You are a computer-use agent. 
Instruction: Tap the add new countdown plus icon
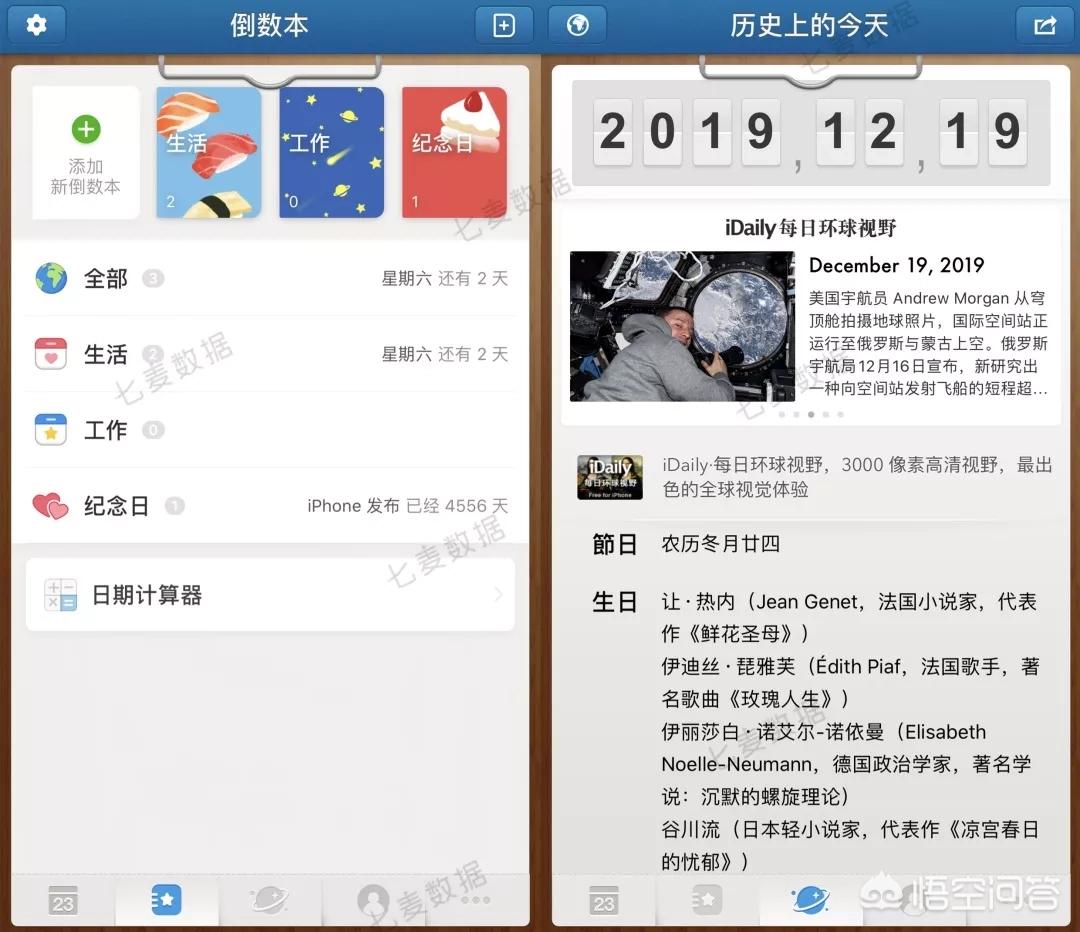[x=504, y=25]
